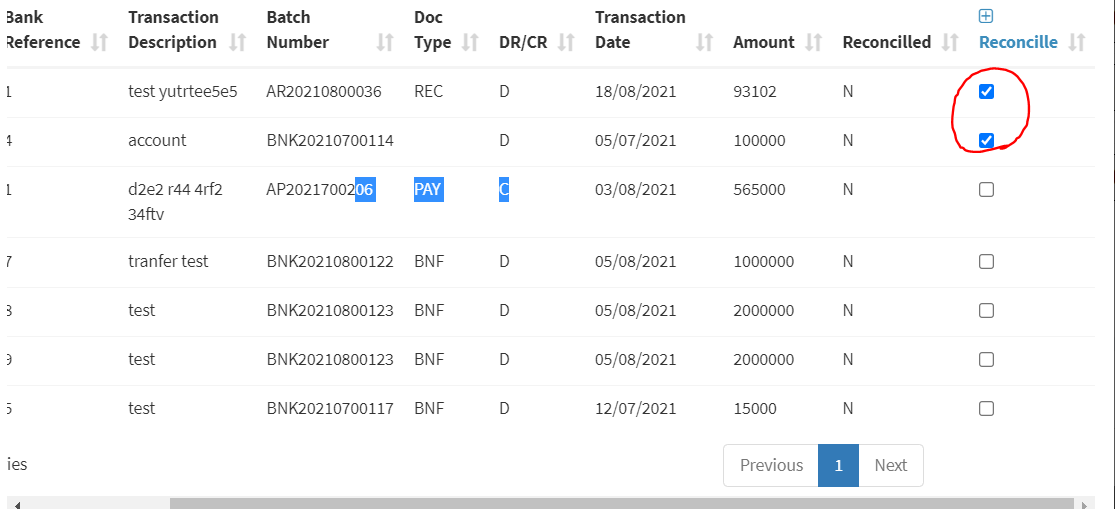Check reconcile box for 15000 amount row

tap(986, 408)
